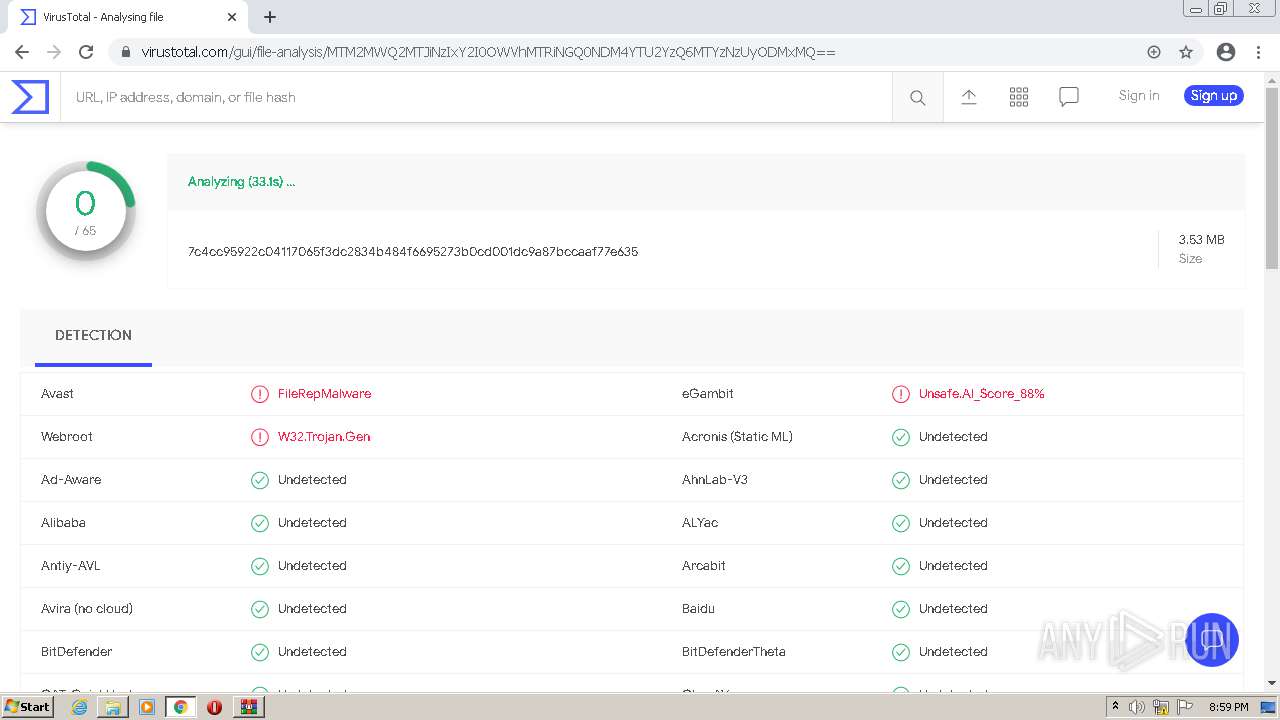Go back with browser back arrow

22,52
